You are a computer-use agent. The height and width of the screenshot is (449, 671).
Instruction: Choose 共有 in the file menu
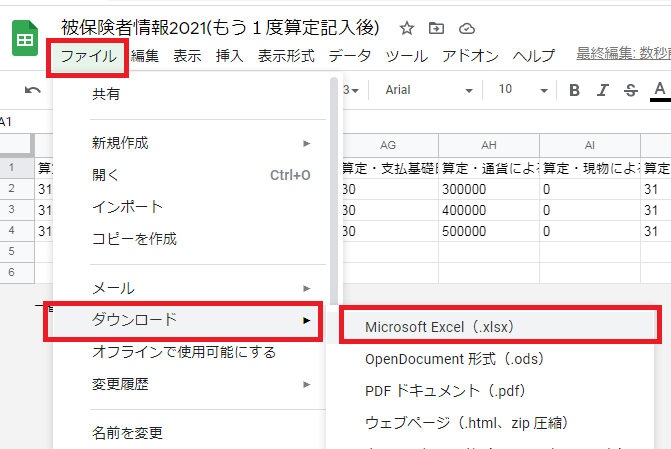pos(188,94)
